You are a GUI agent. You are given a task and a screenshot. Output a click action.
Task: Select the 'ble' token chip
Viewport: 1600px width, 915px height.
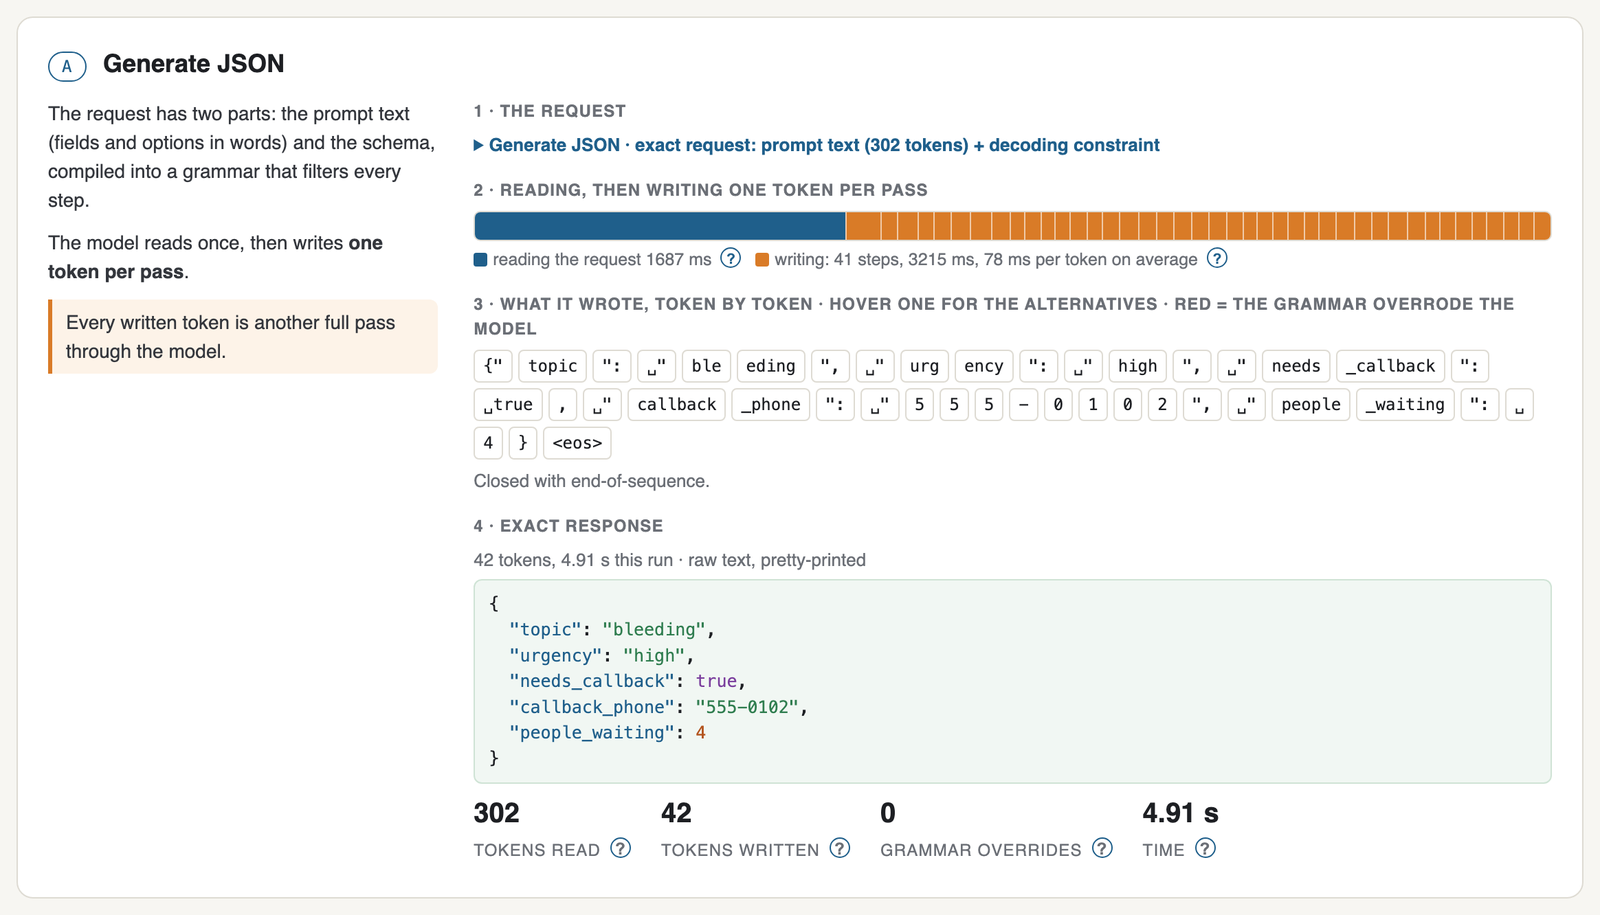[706, 366]
